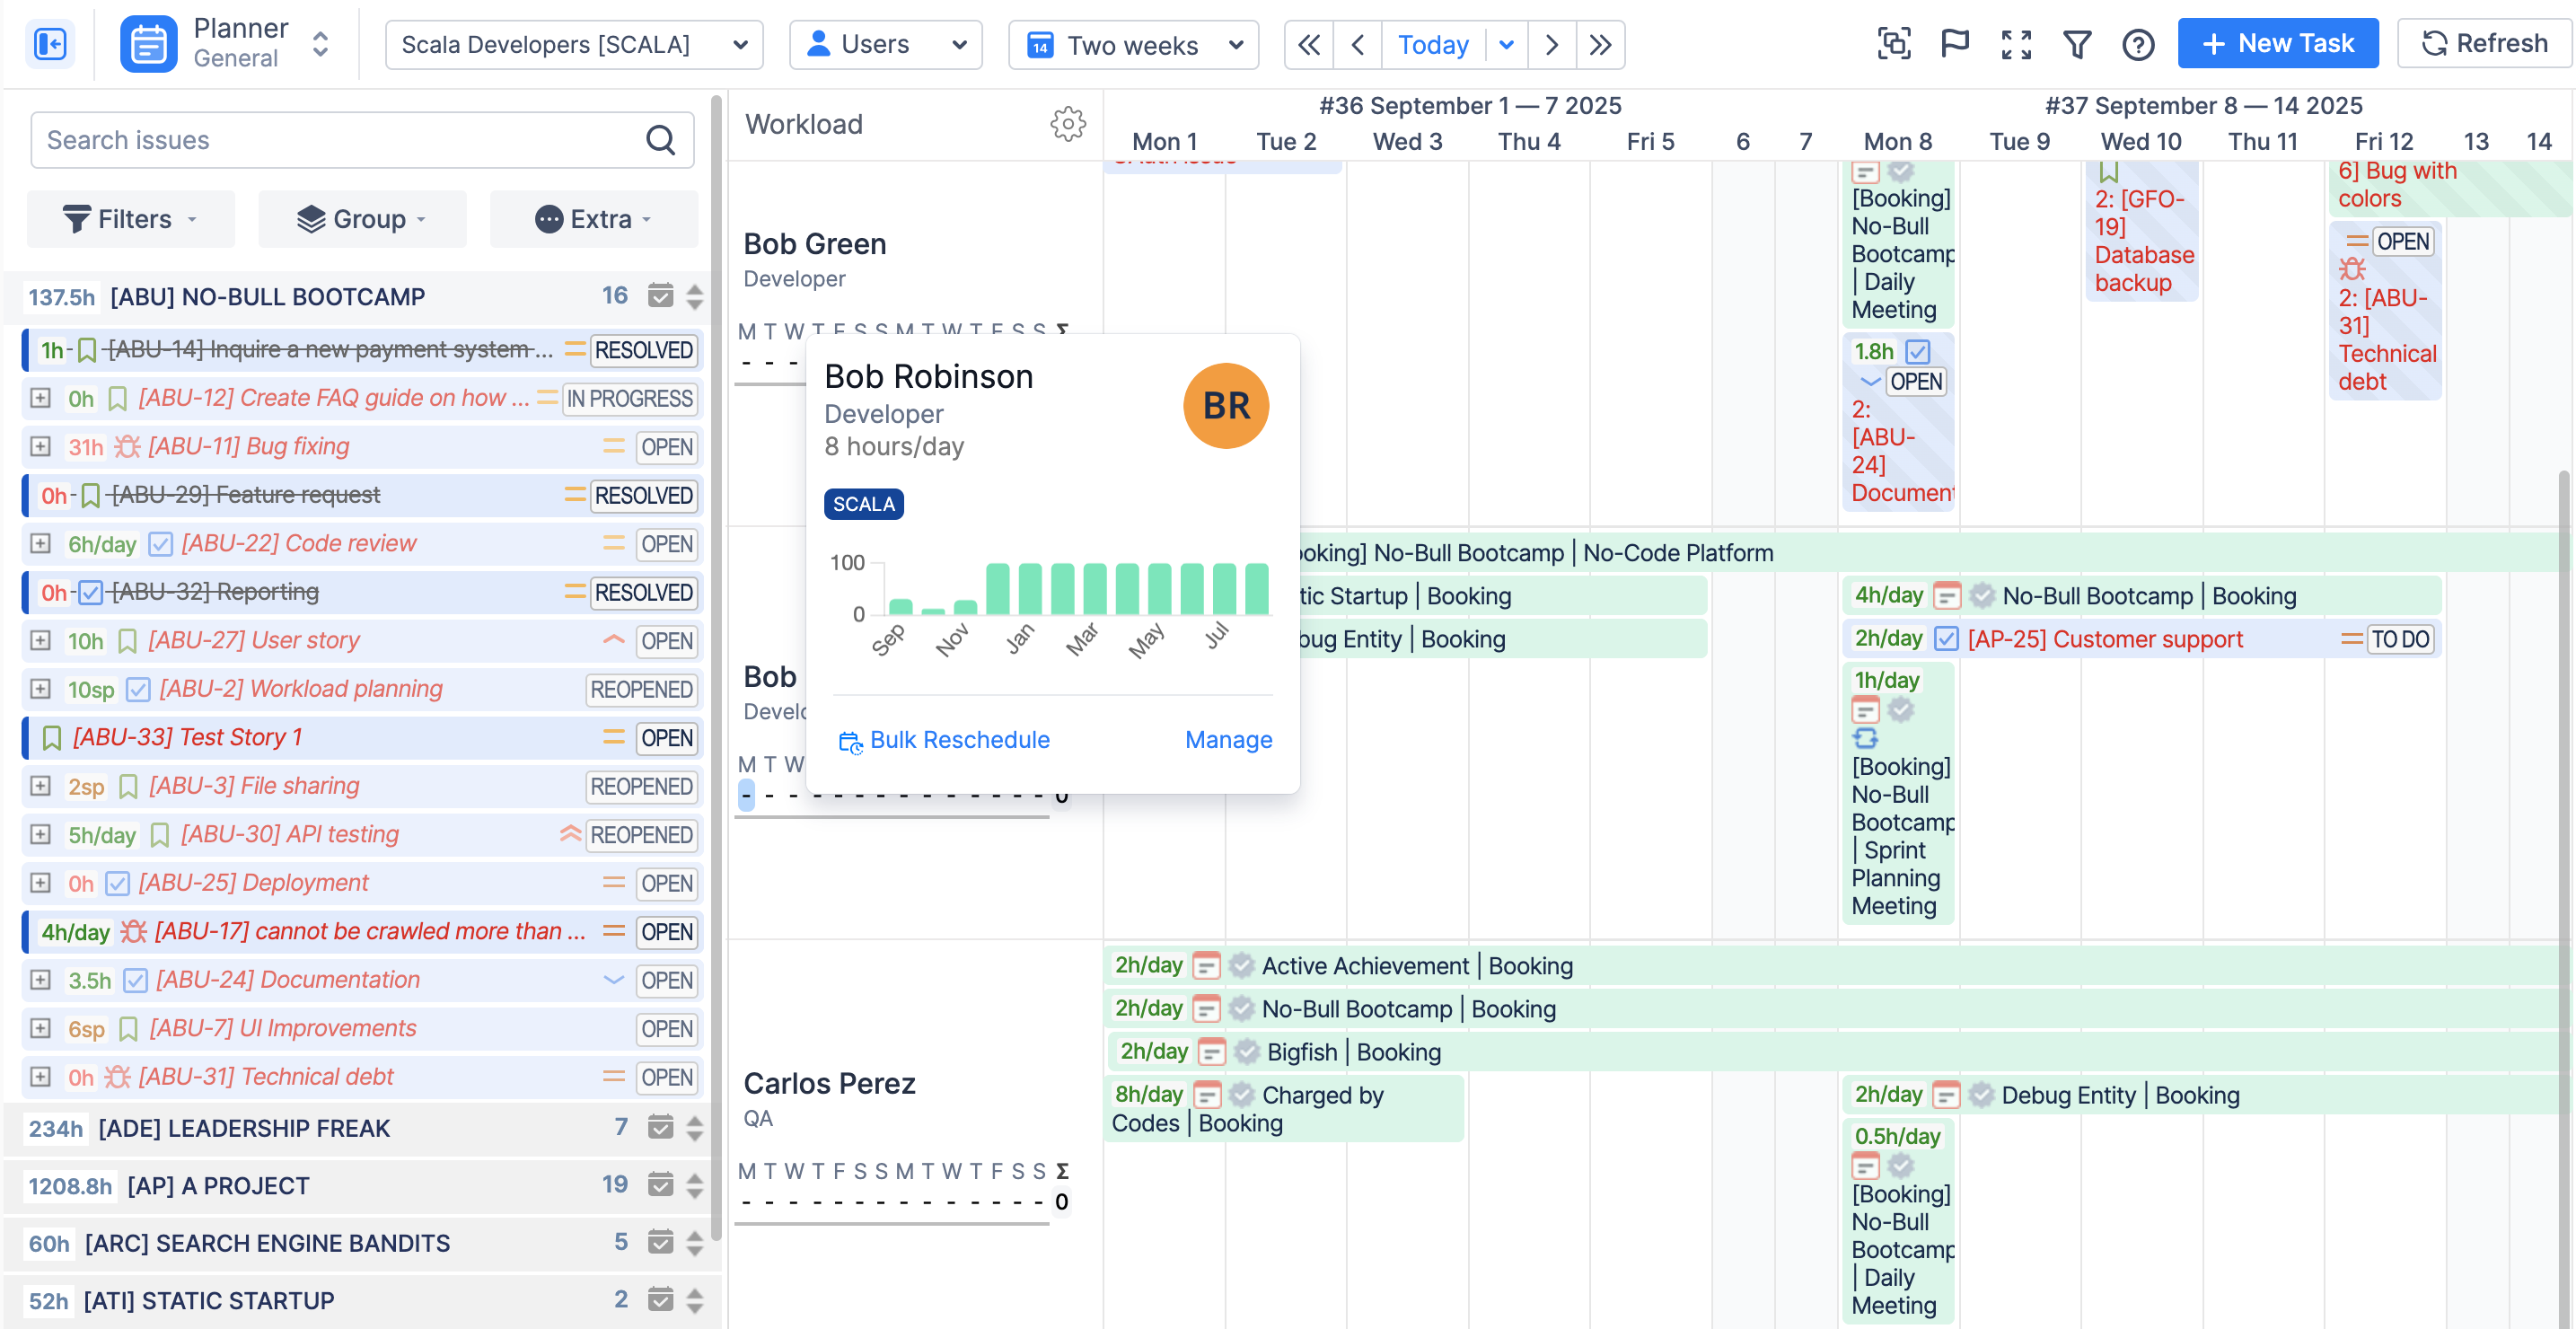Jump back with double left arrows
2576x1329 pixels.
[1308, 45]
